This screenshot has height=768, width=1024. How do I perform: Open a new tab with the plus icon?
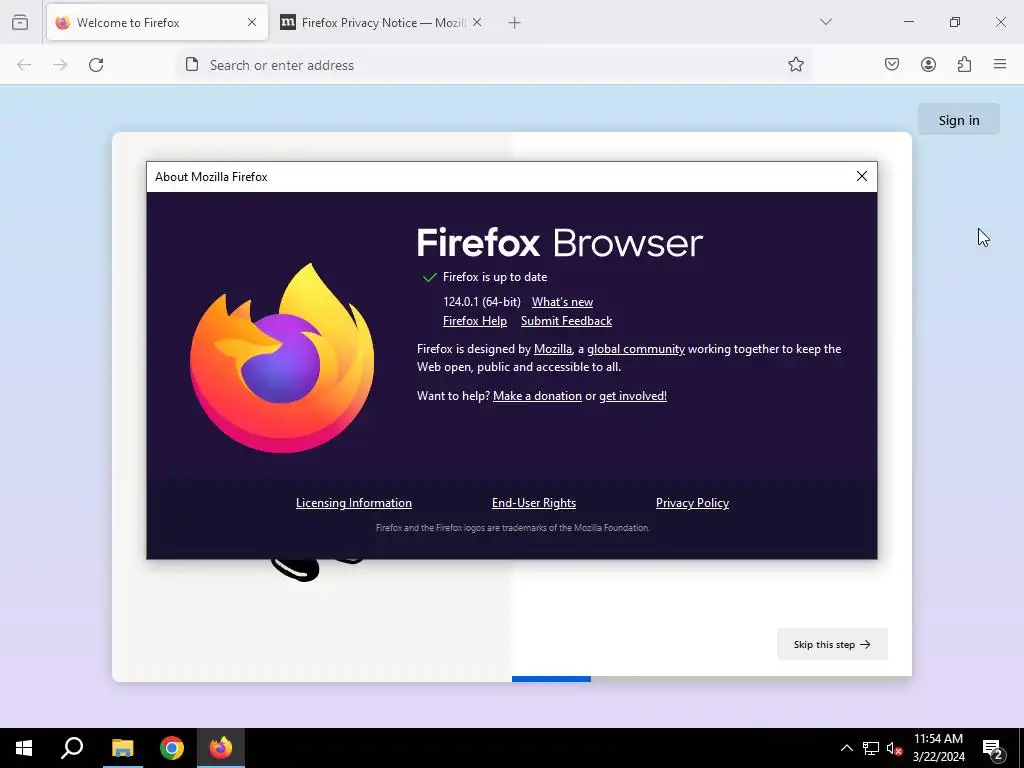515,23
